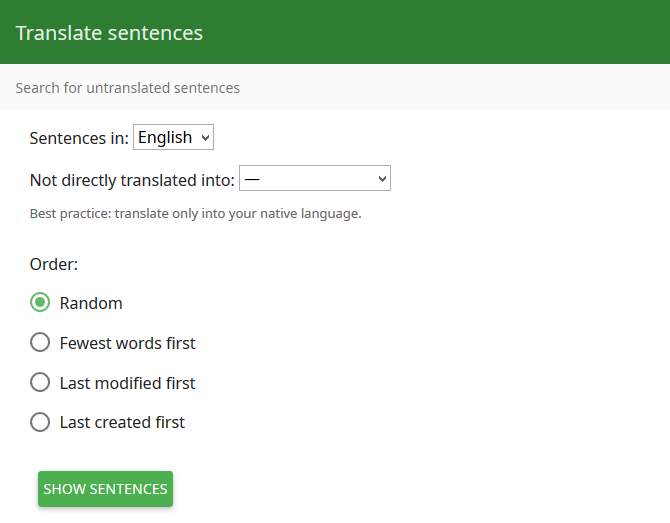The width and height of the screenshot is (670, 523).
Task: Choose the 'Fewest words first' radio button
Action: (x=40, y=342)
